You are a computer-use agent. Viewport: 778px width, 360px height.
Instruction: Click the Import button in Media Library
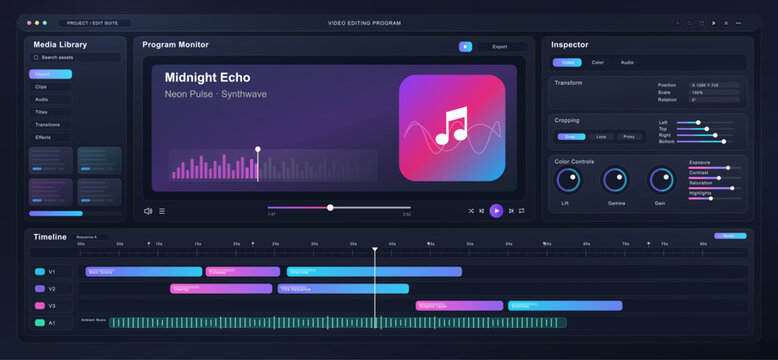[x=51, y=74]
